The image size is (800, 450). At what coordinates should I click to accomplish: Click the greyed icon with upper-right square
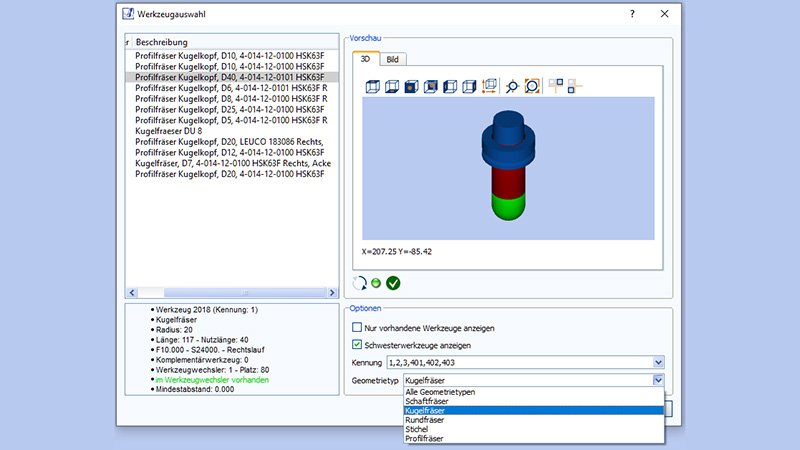click(x=556, y=85)
